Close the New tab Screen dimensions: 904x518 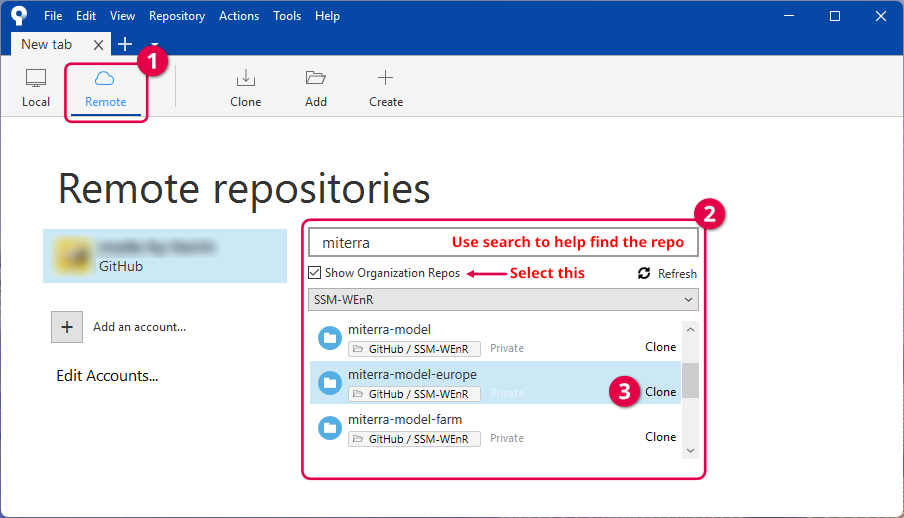tap(99, 45)
